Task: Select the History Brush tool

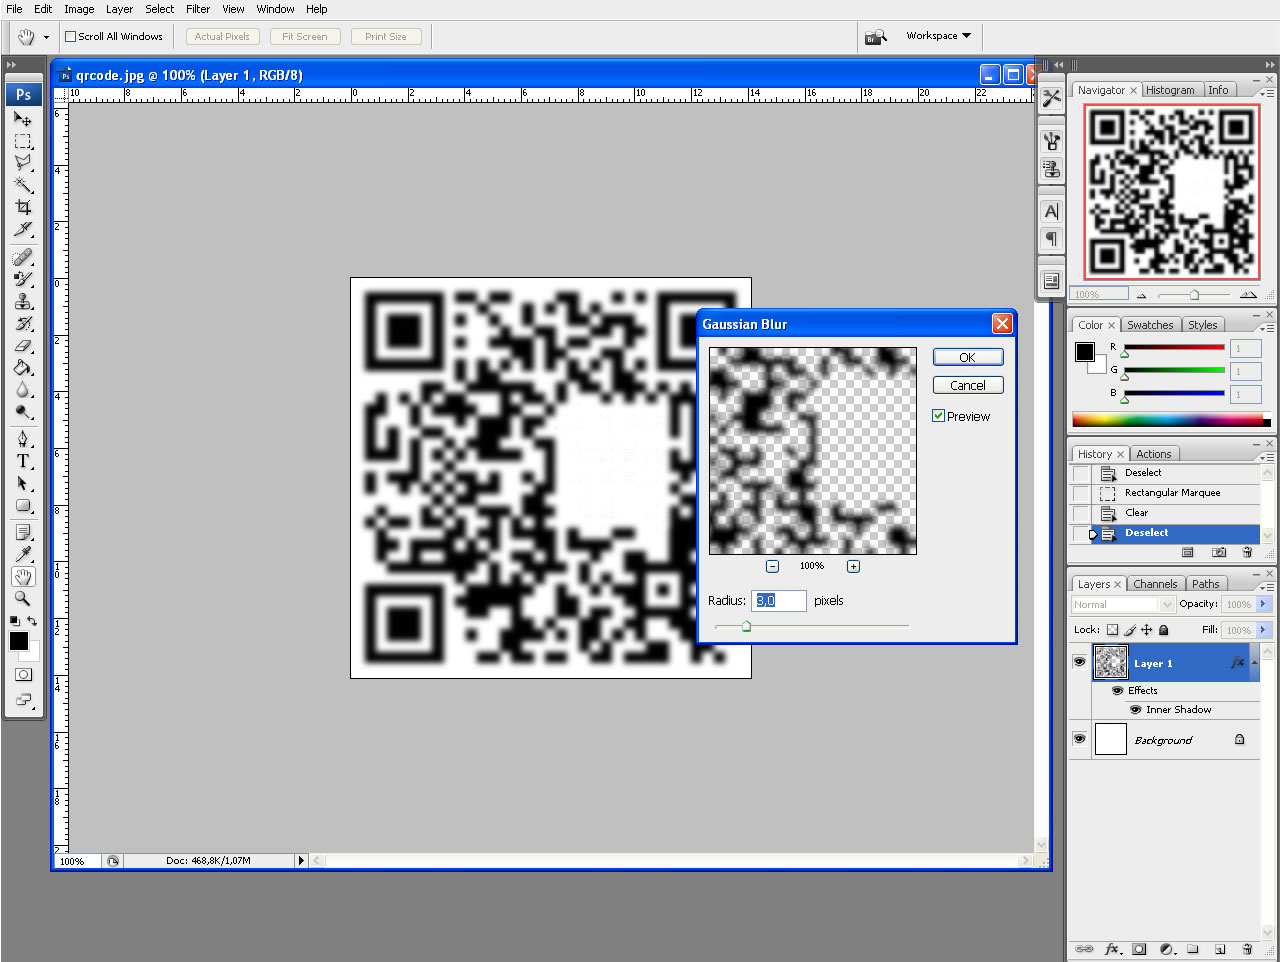Action: click(23, 324)
